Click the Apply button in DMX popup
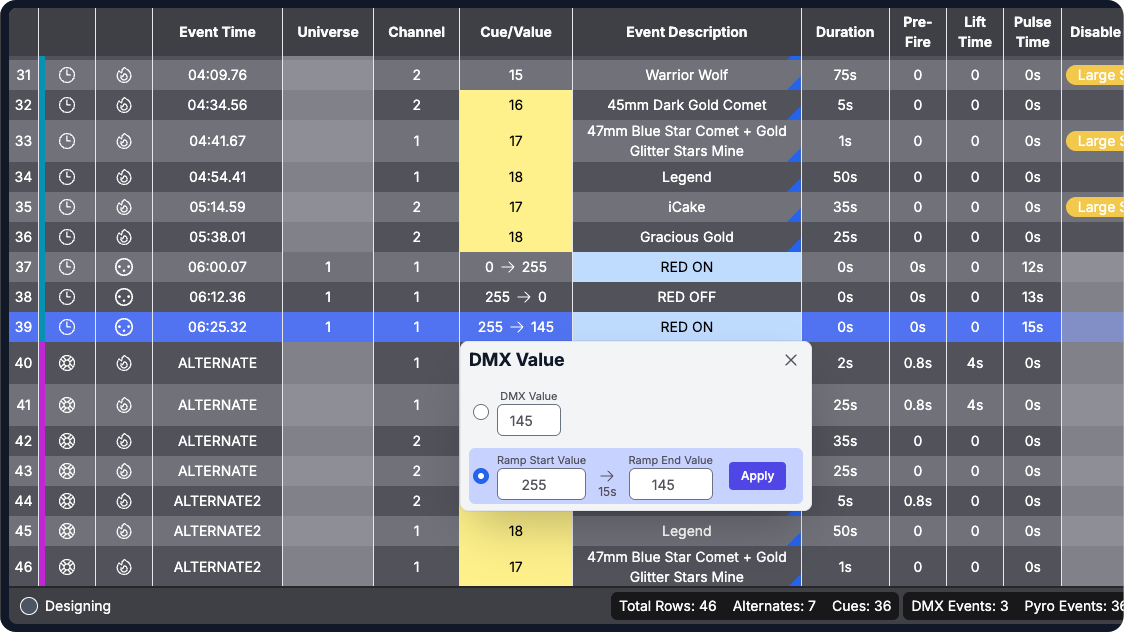The image size is (1124, 632). pos(757,476)
